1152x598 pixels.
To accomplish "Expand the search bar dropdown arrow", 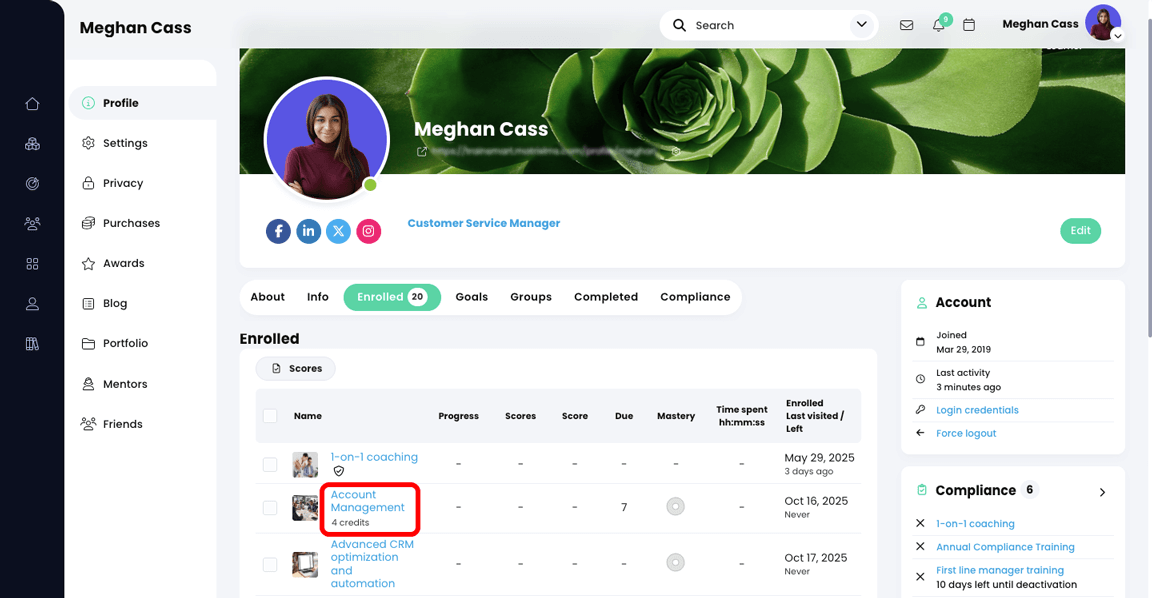I will coord(862,24).
